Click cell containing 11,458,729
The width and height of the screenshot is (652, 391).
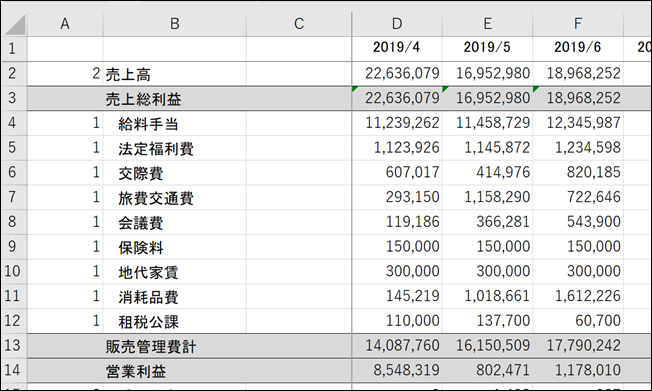(487, 123)
